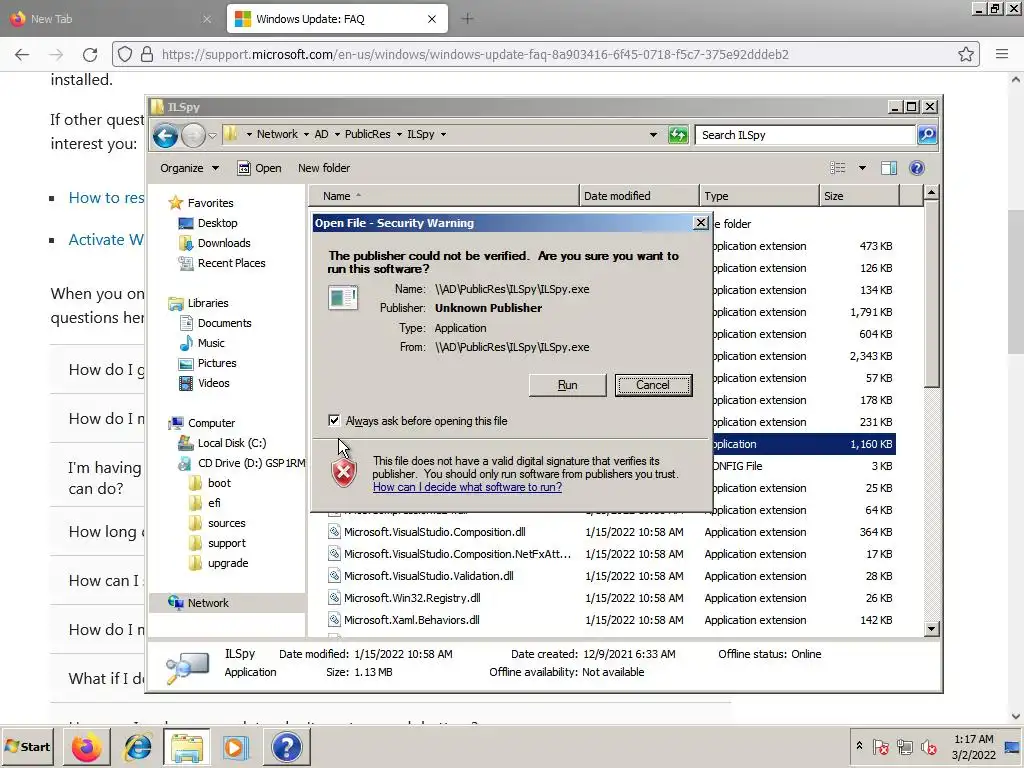This screenshot has height=768, width=1024.
Task: Open 'How can I decide what software to run?' link
Action: click(467, 487)
